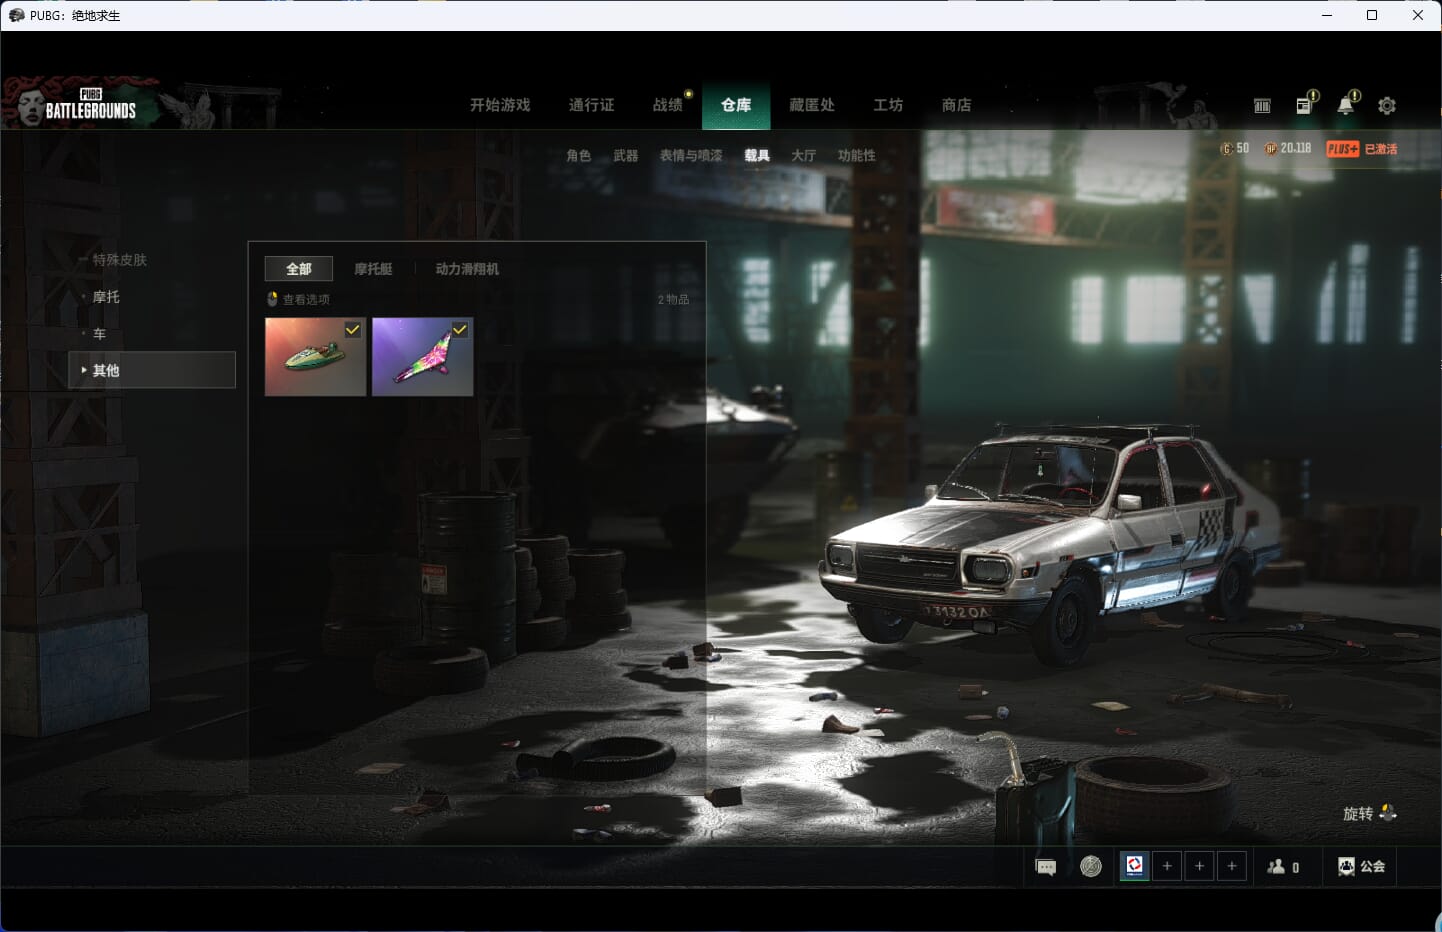1442x932 pixels.
Task: Expand the 特殊皮肤 category
Action: (x=119, y=259)
